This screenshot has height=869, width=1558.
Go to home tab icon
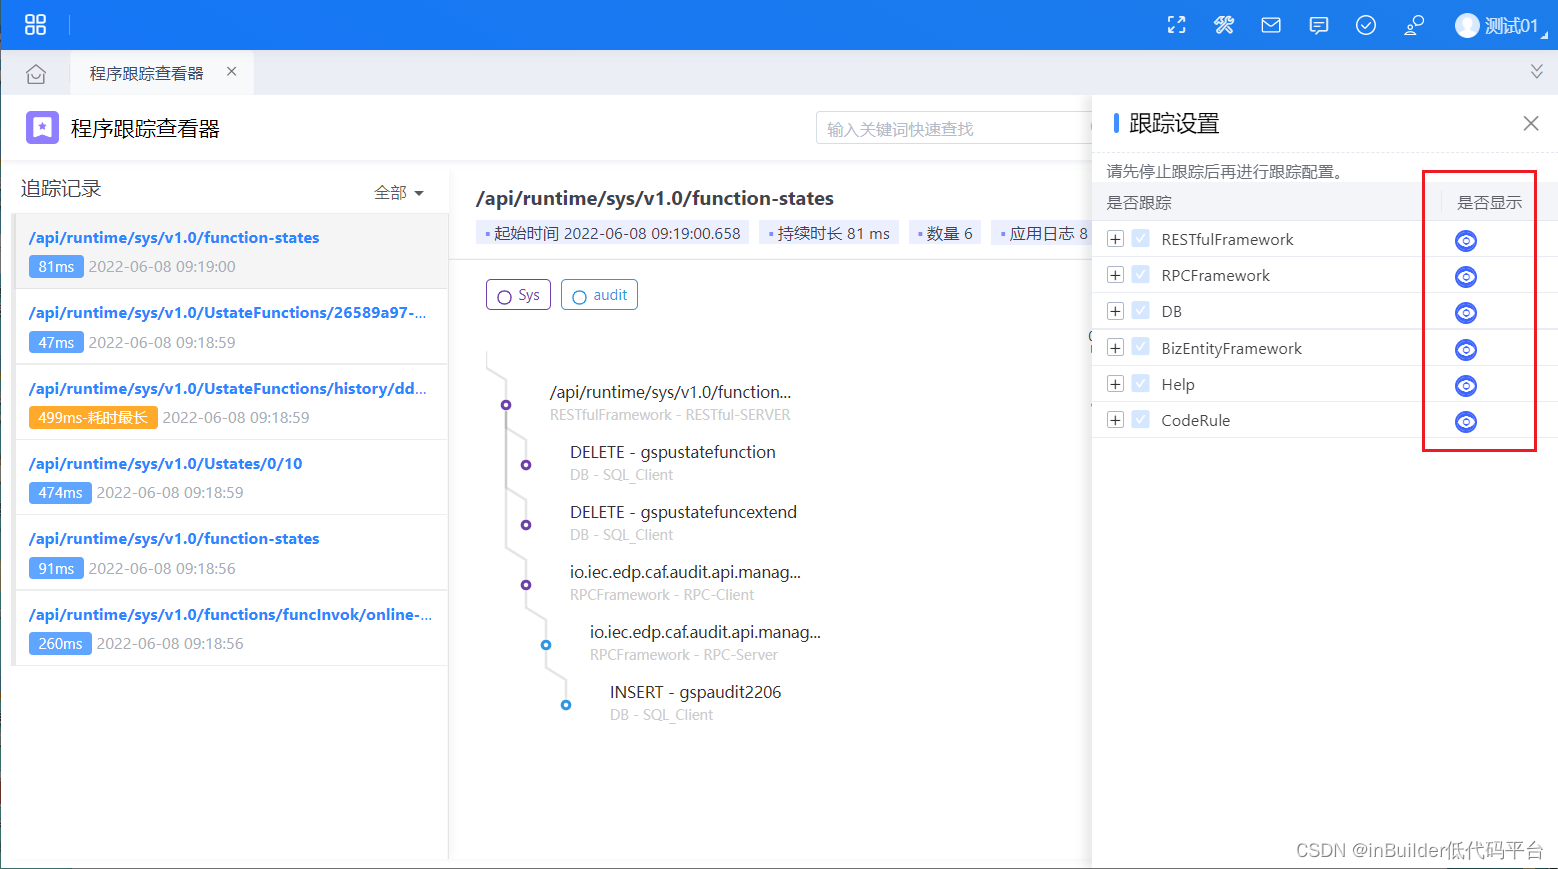[36, 74]
